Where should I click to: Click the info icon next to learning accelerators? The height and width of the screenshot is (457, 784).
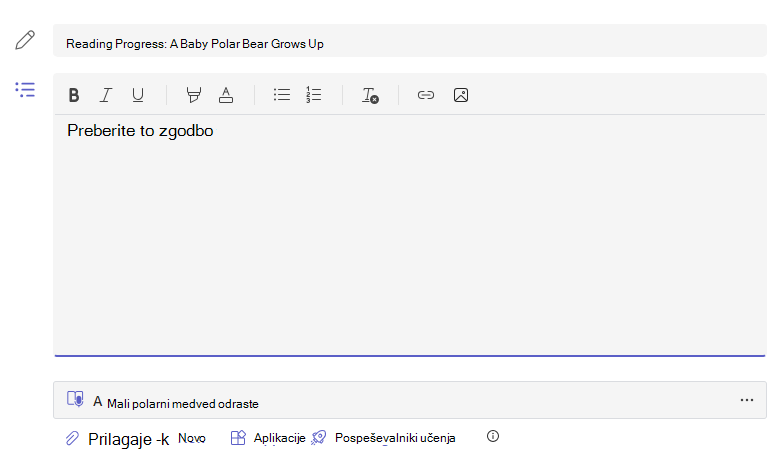pyautogui.click(x=493, y=436)
